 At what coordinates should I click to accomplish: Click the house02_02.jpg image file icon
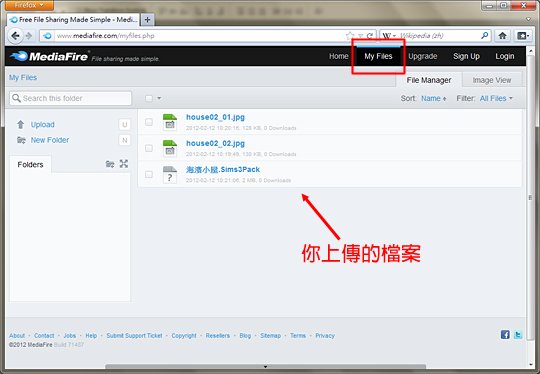170,148
